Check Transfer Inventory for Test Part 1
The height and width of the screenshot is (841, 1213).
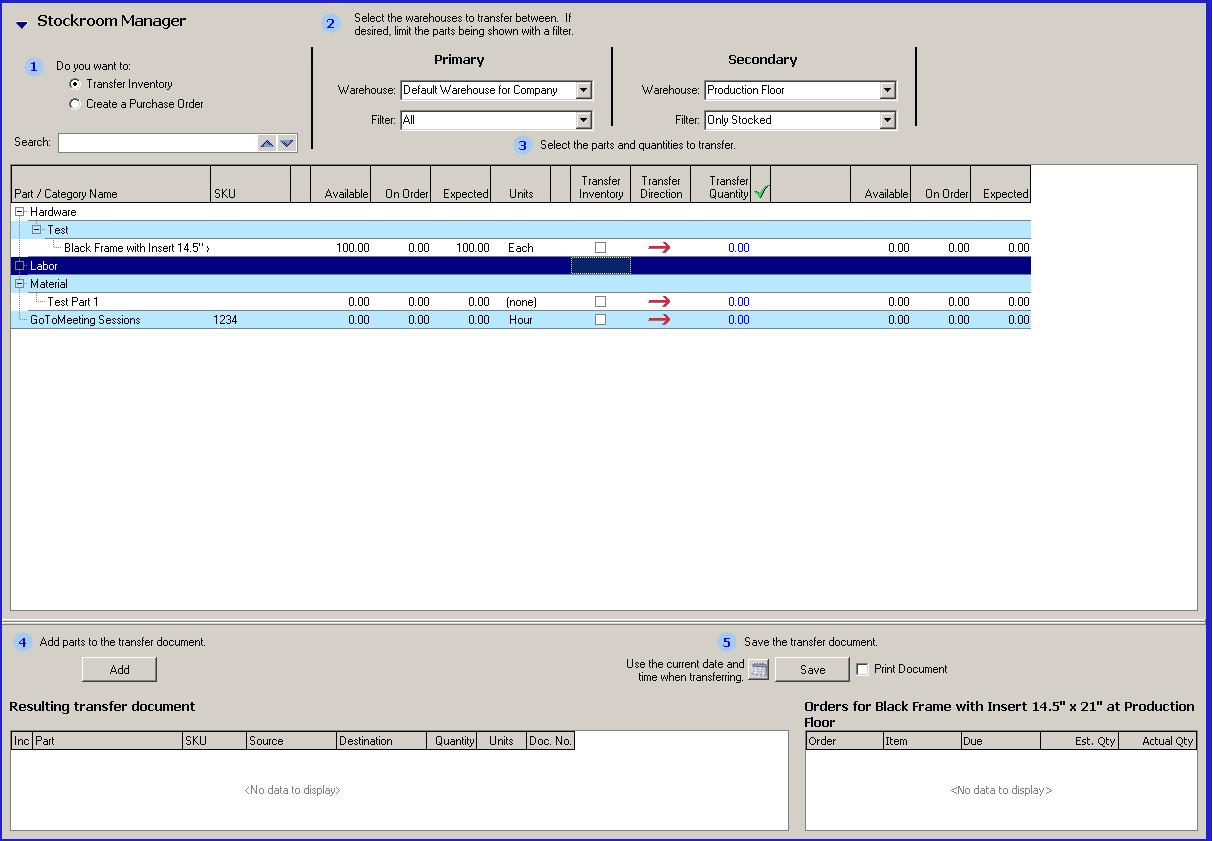click(x=600, y=302)
